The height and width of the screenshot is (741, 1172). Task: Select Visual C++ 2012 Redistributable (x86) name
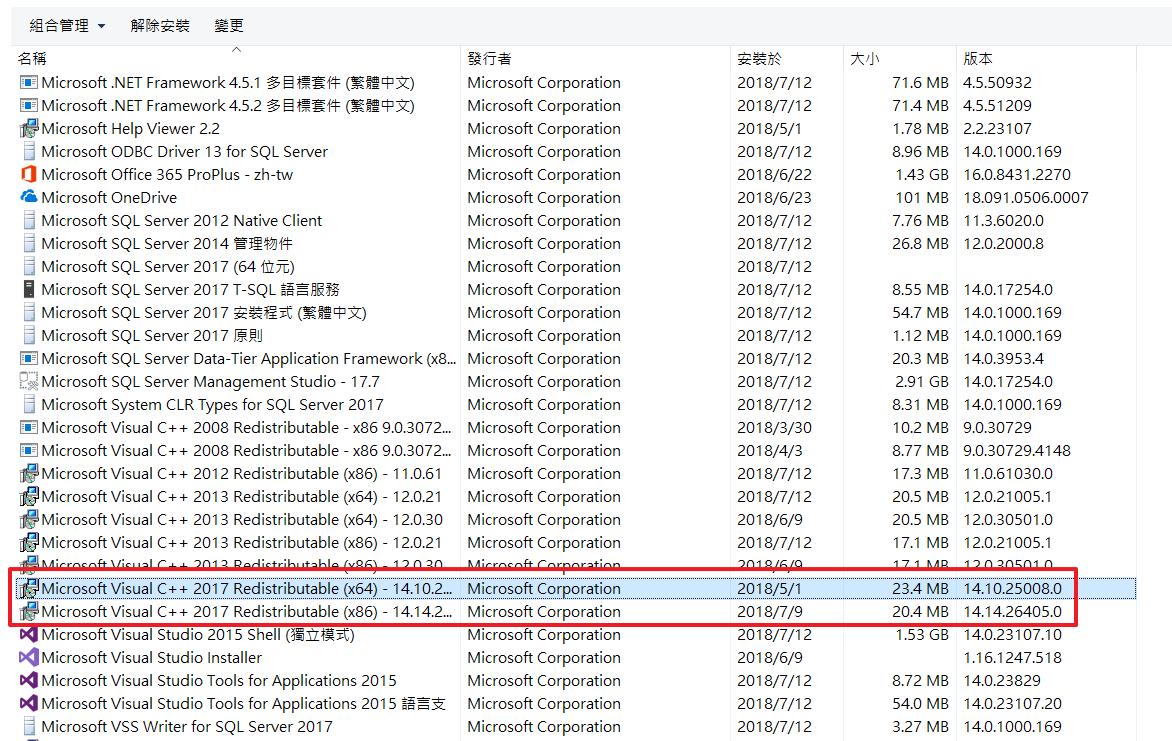pyautogui.click(x=241, y=473)
